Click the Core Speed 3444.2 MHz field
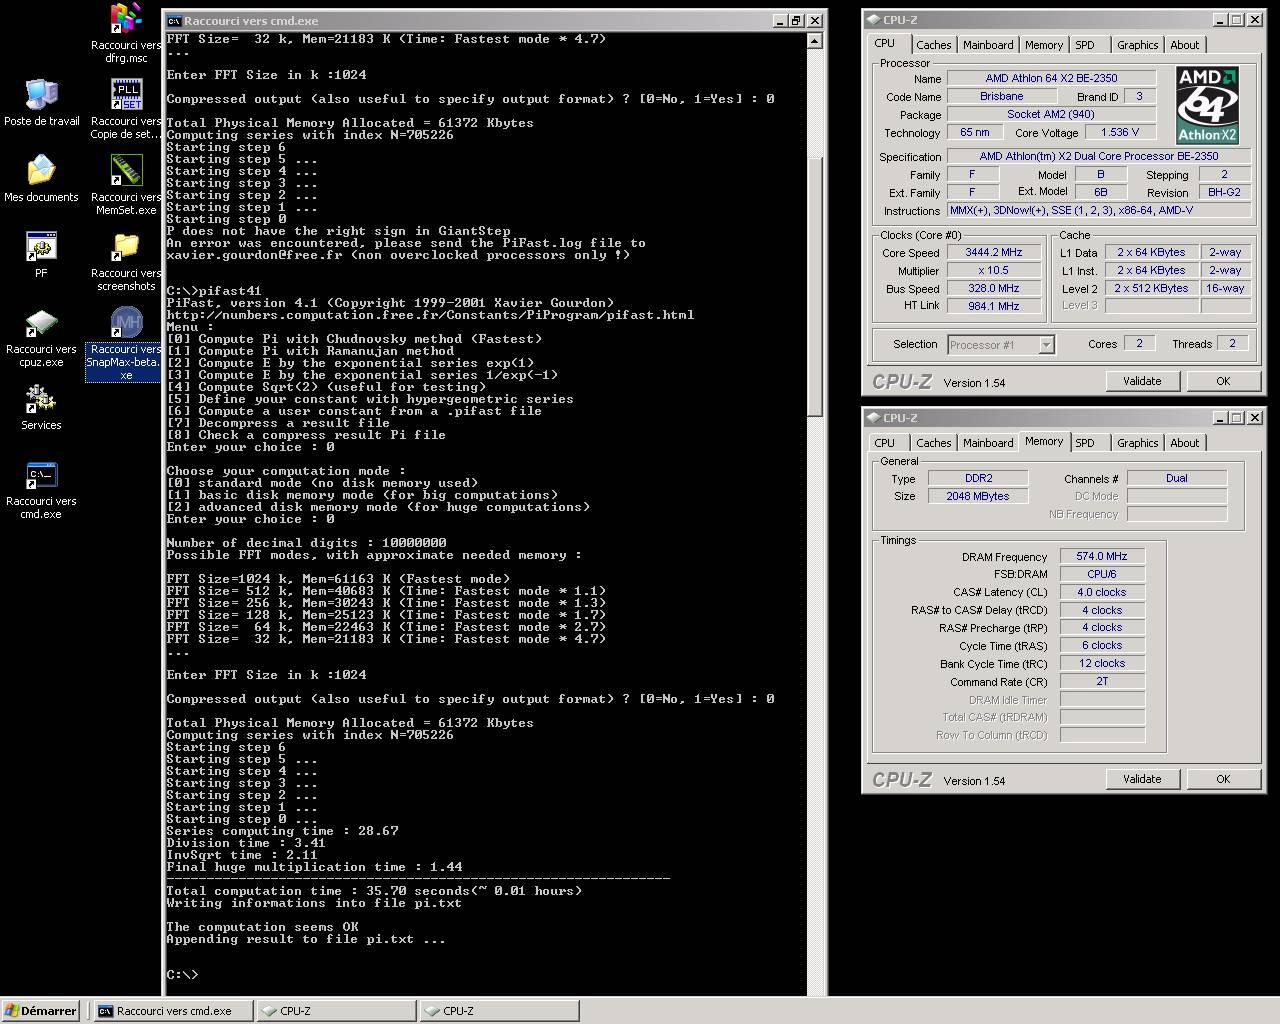1280x1024 pixels. (993, 253)
